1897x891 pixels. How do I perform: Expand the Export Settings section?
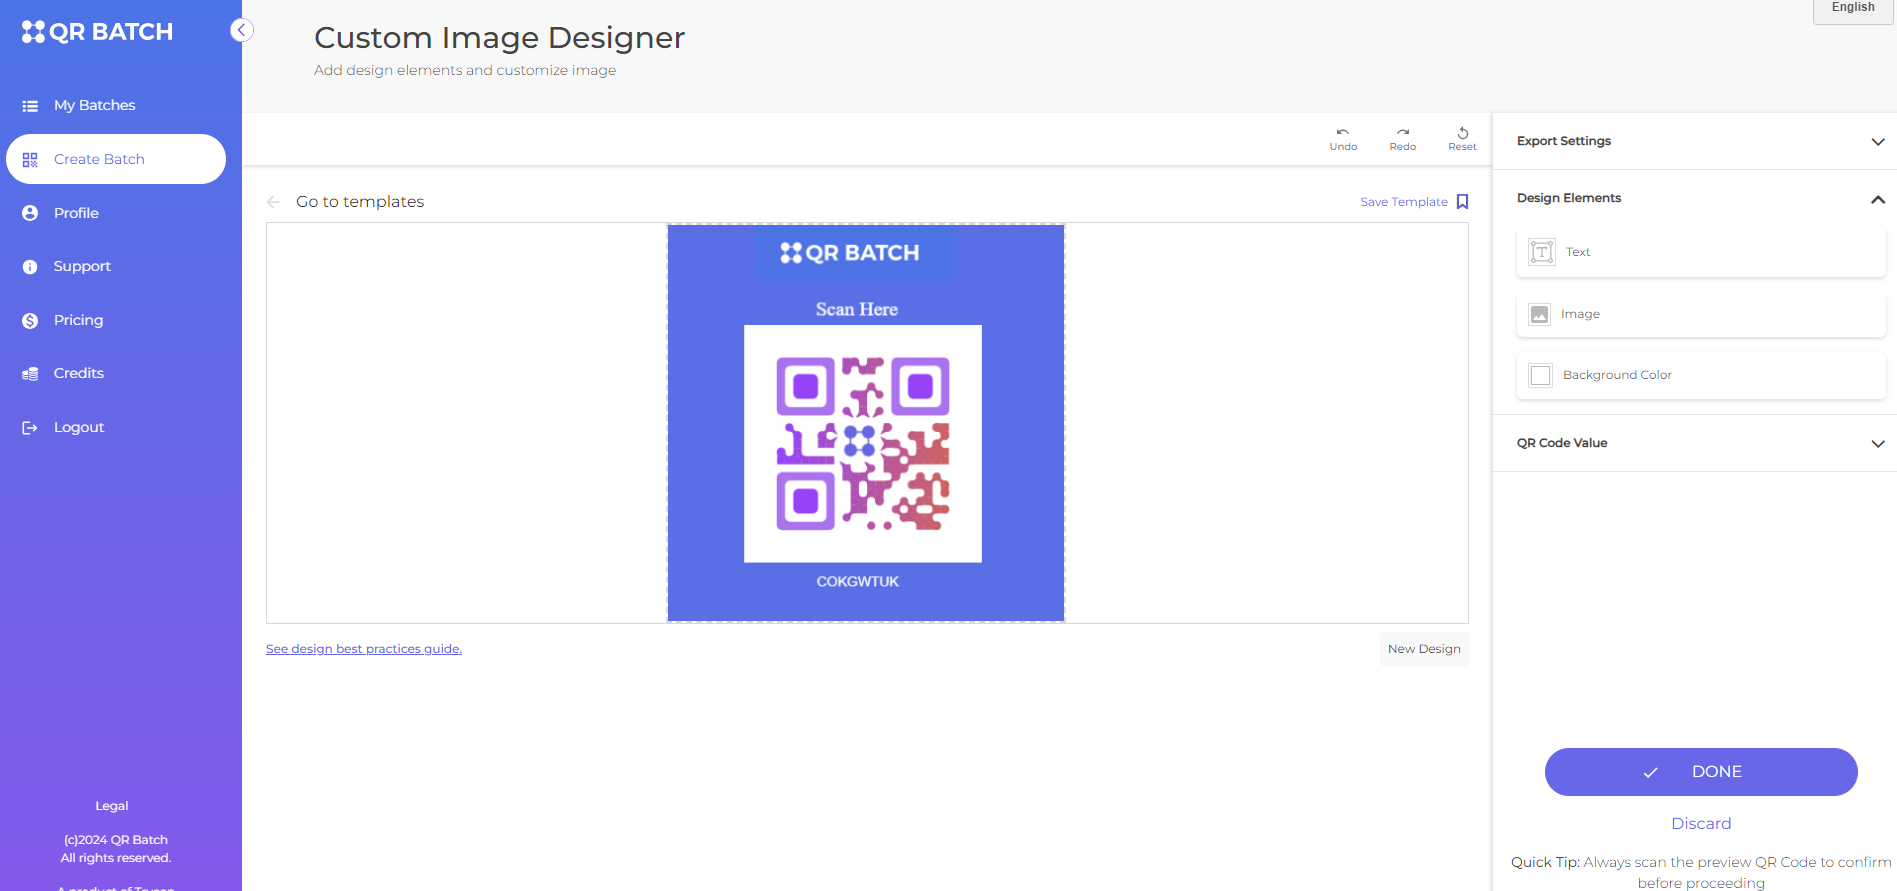[1695, 141]
